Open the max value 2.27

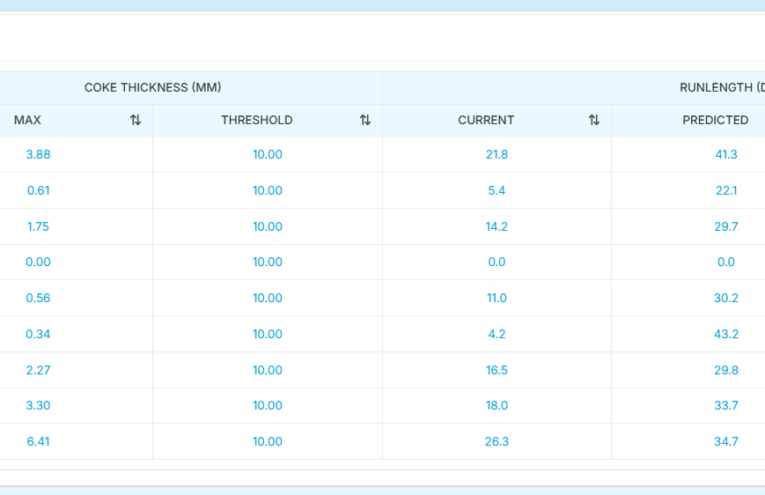tap(38, 370)
